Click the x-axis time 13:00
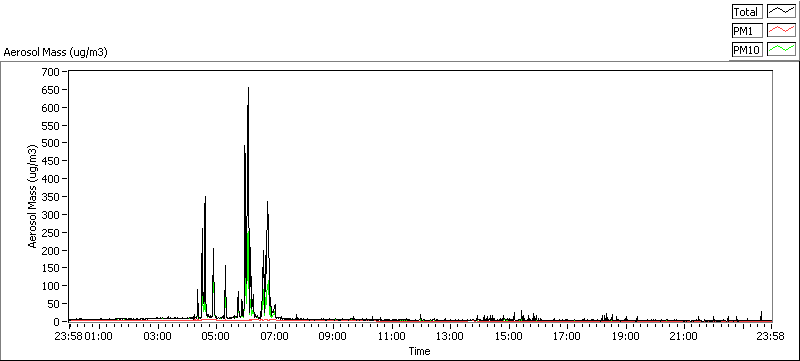Viewport: 800px width, 361px height. pyautogui.click(x=450, y=336)
